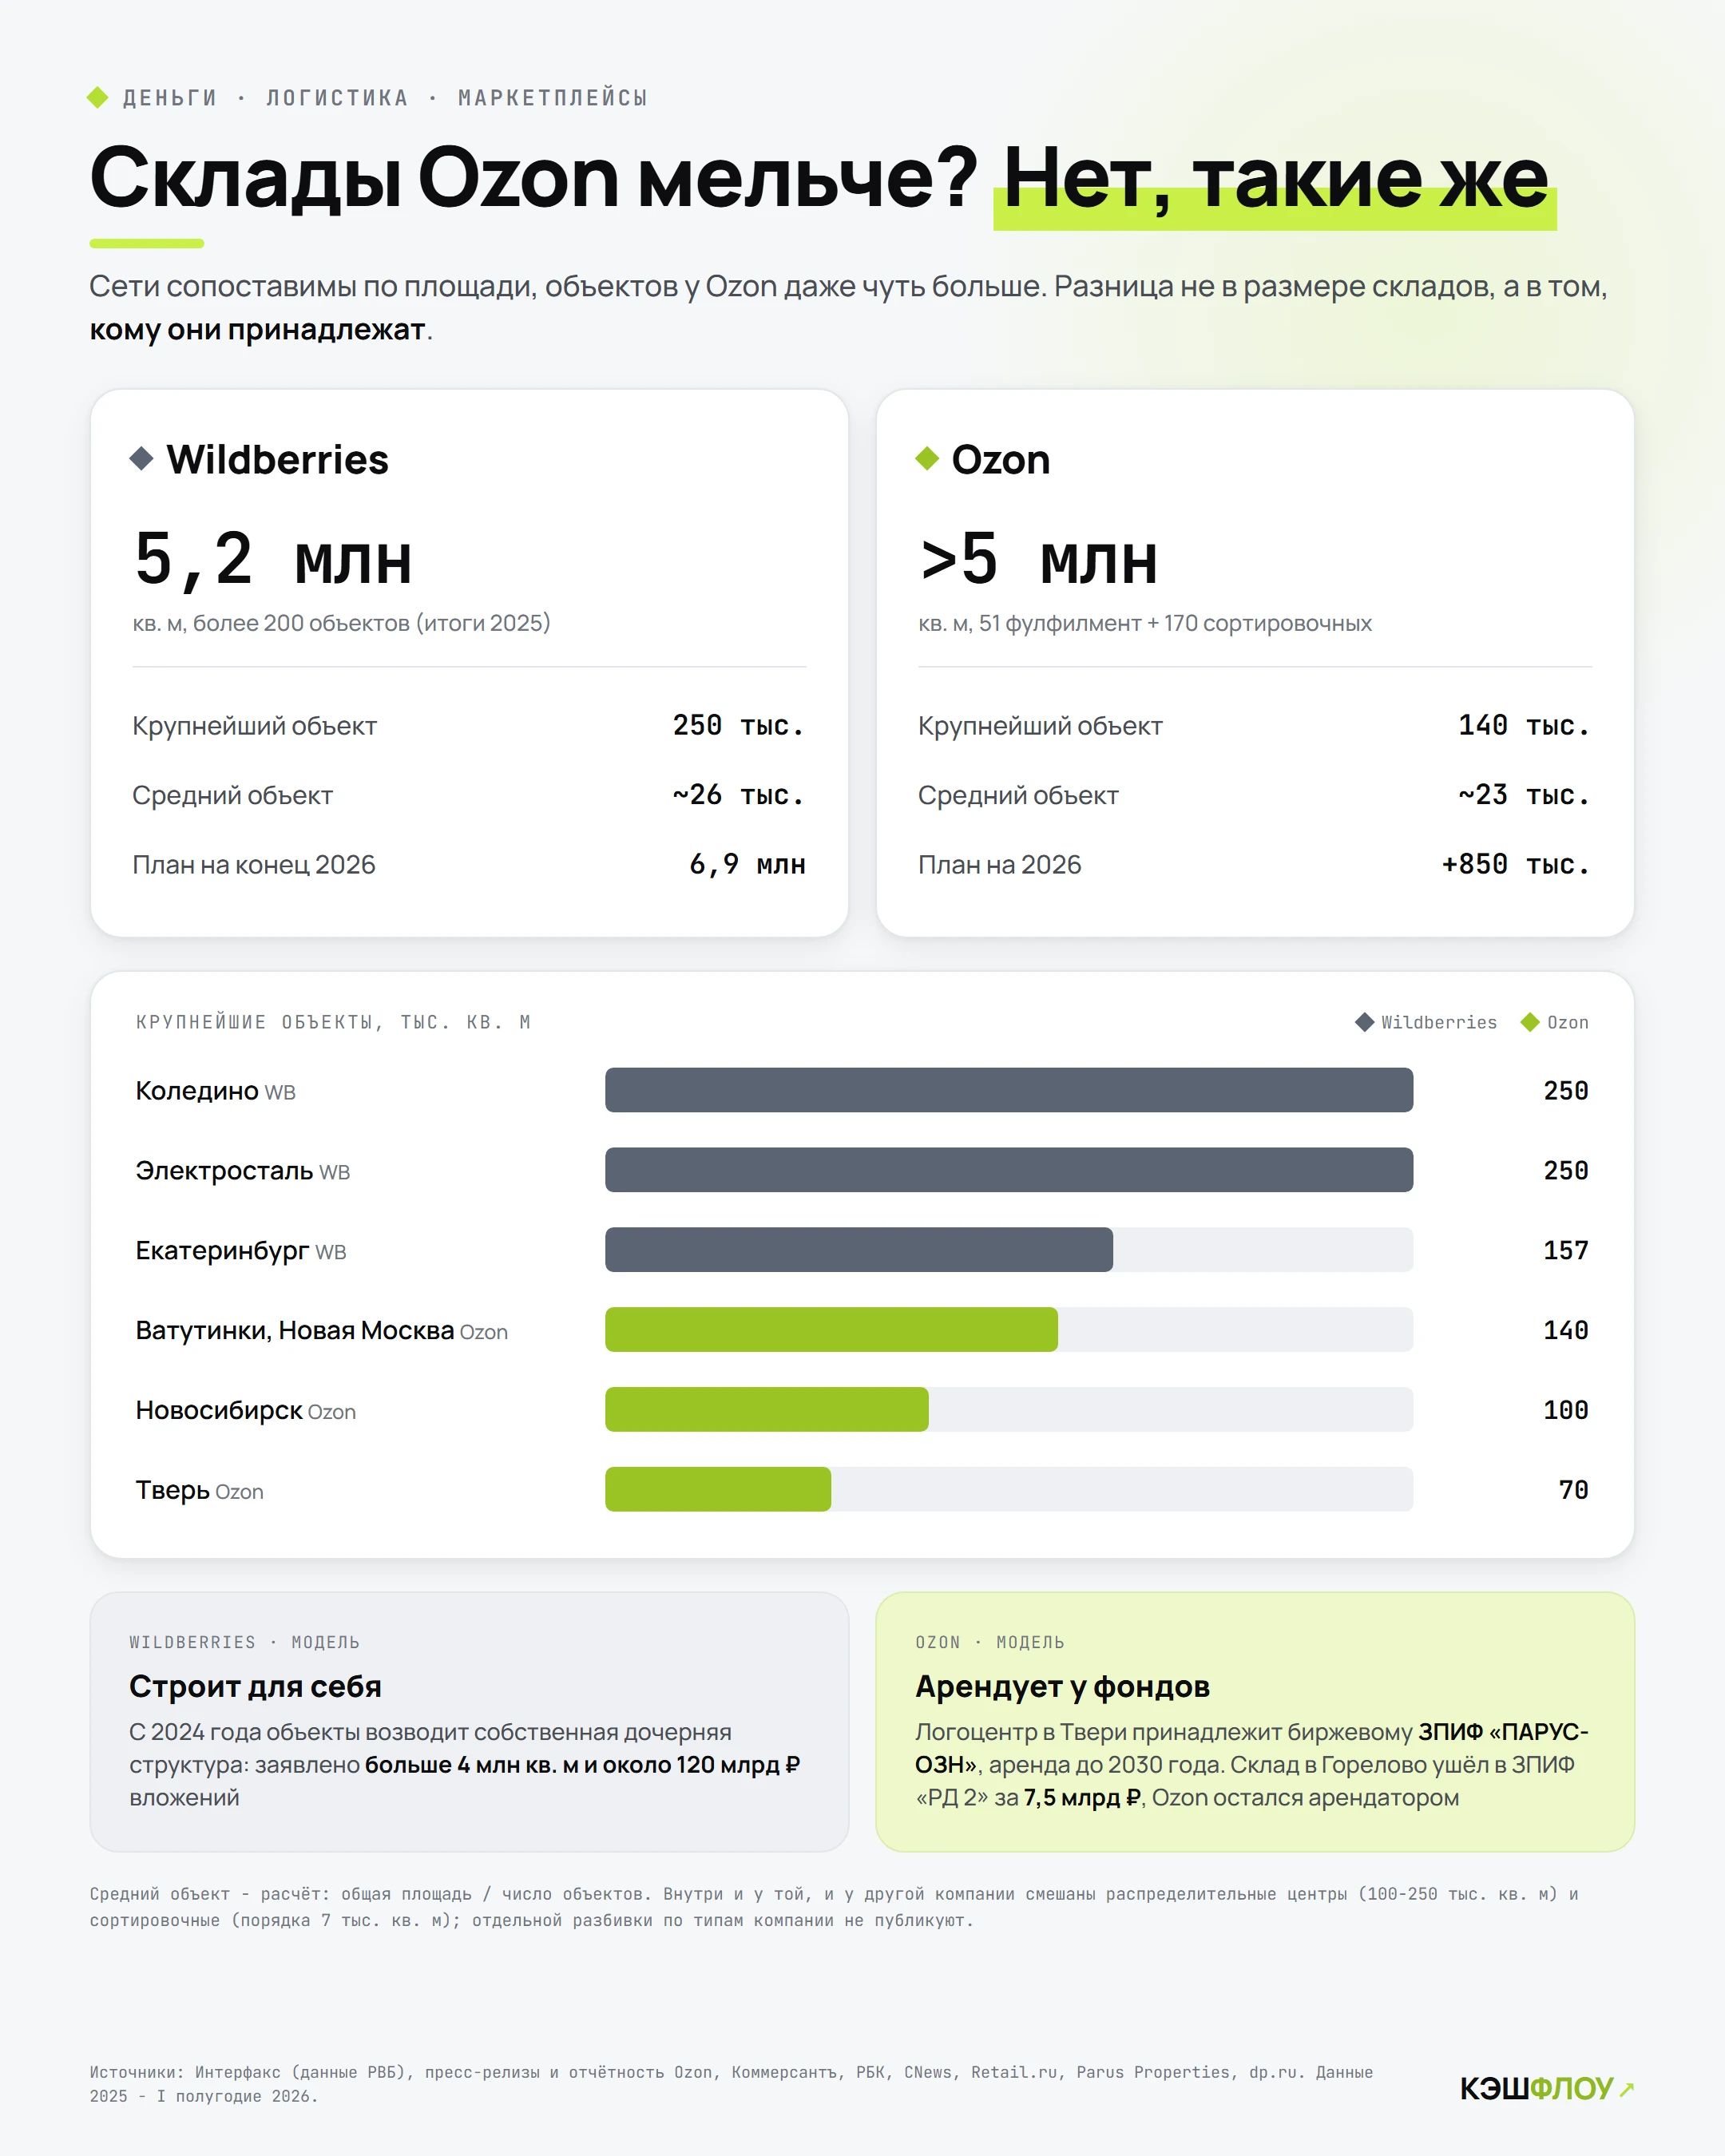Click the footnote starting 'Средний объект – расчёт'
This screenshot has width=1725, height=2156.
(x=834, y=1907)
